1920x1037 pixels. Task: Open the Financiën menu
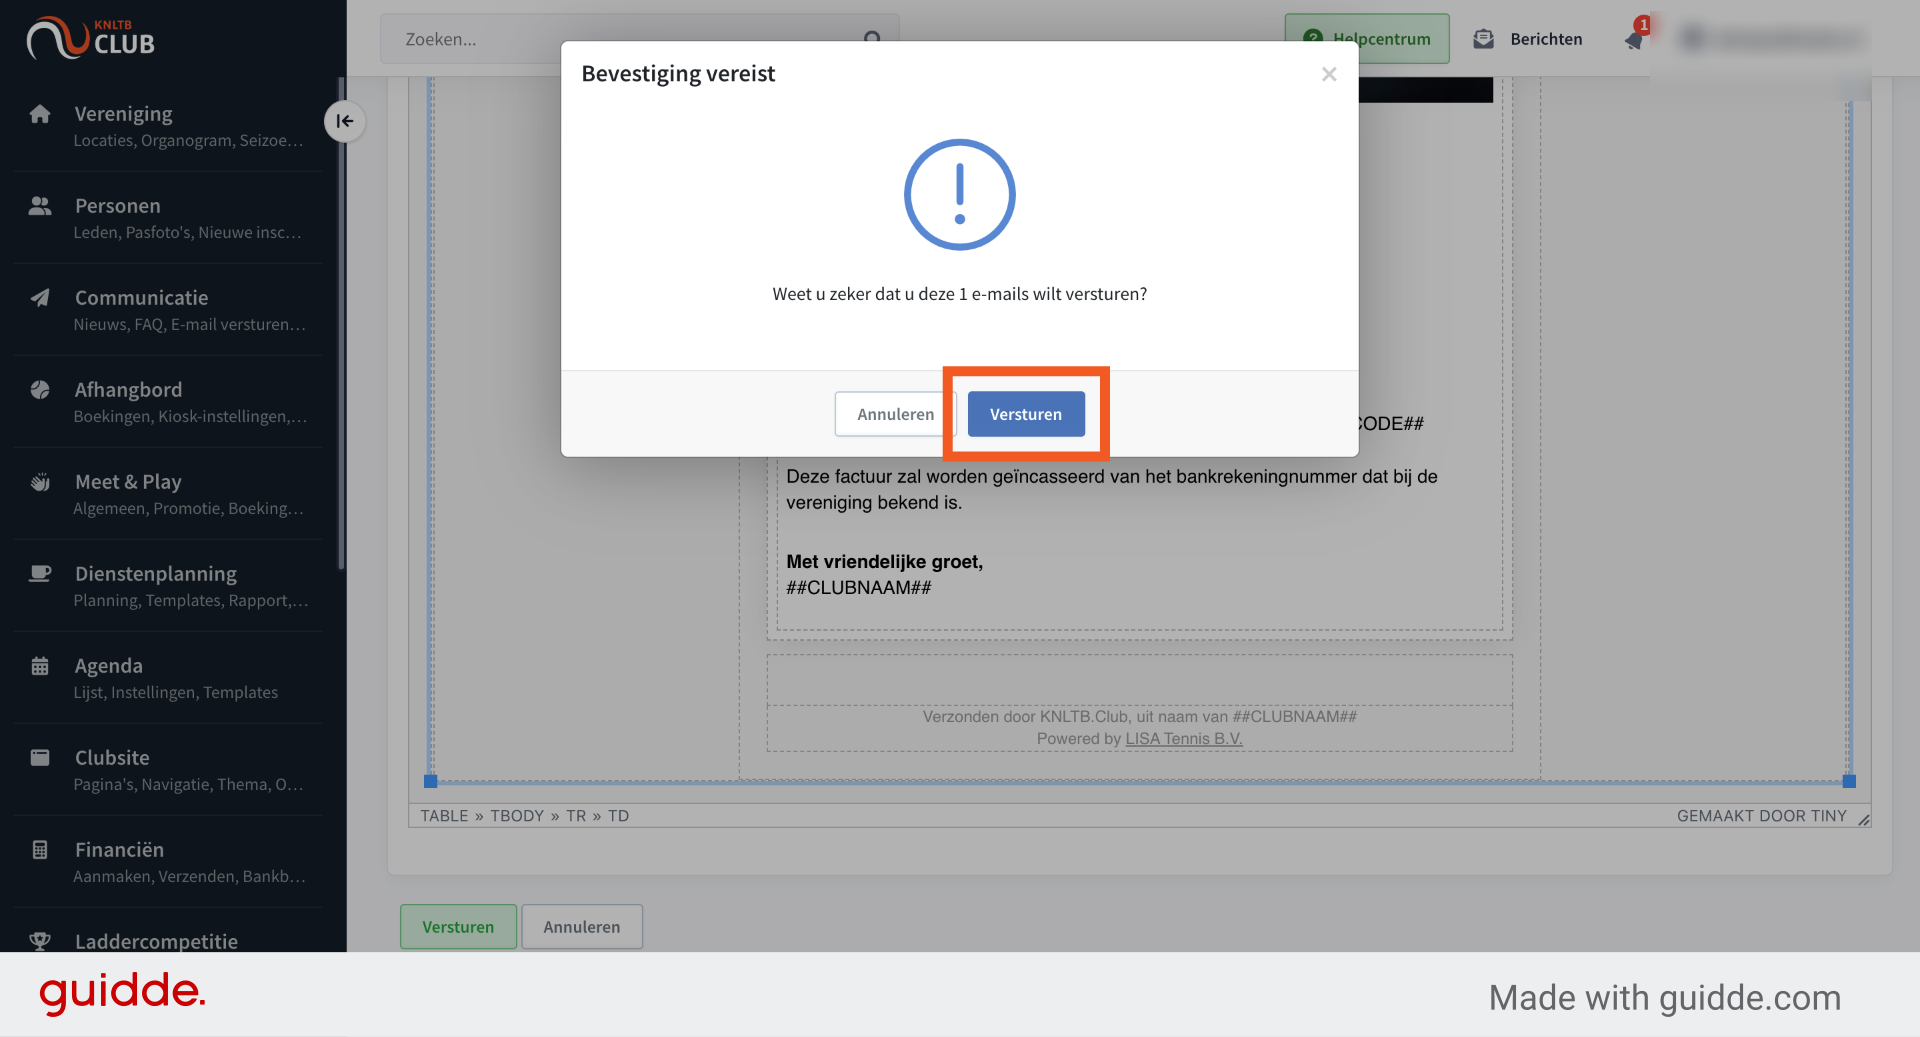[168, 862]
